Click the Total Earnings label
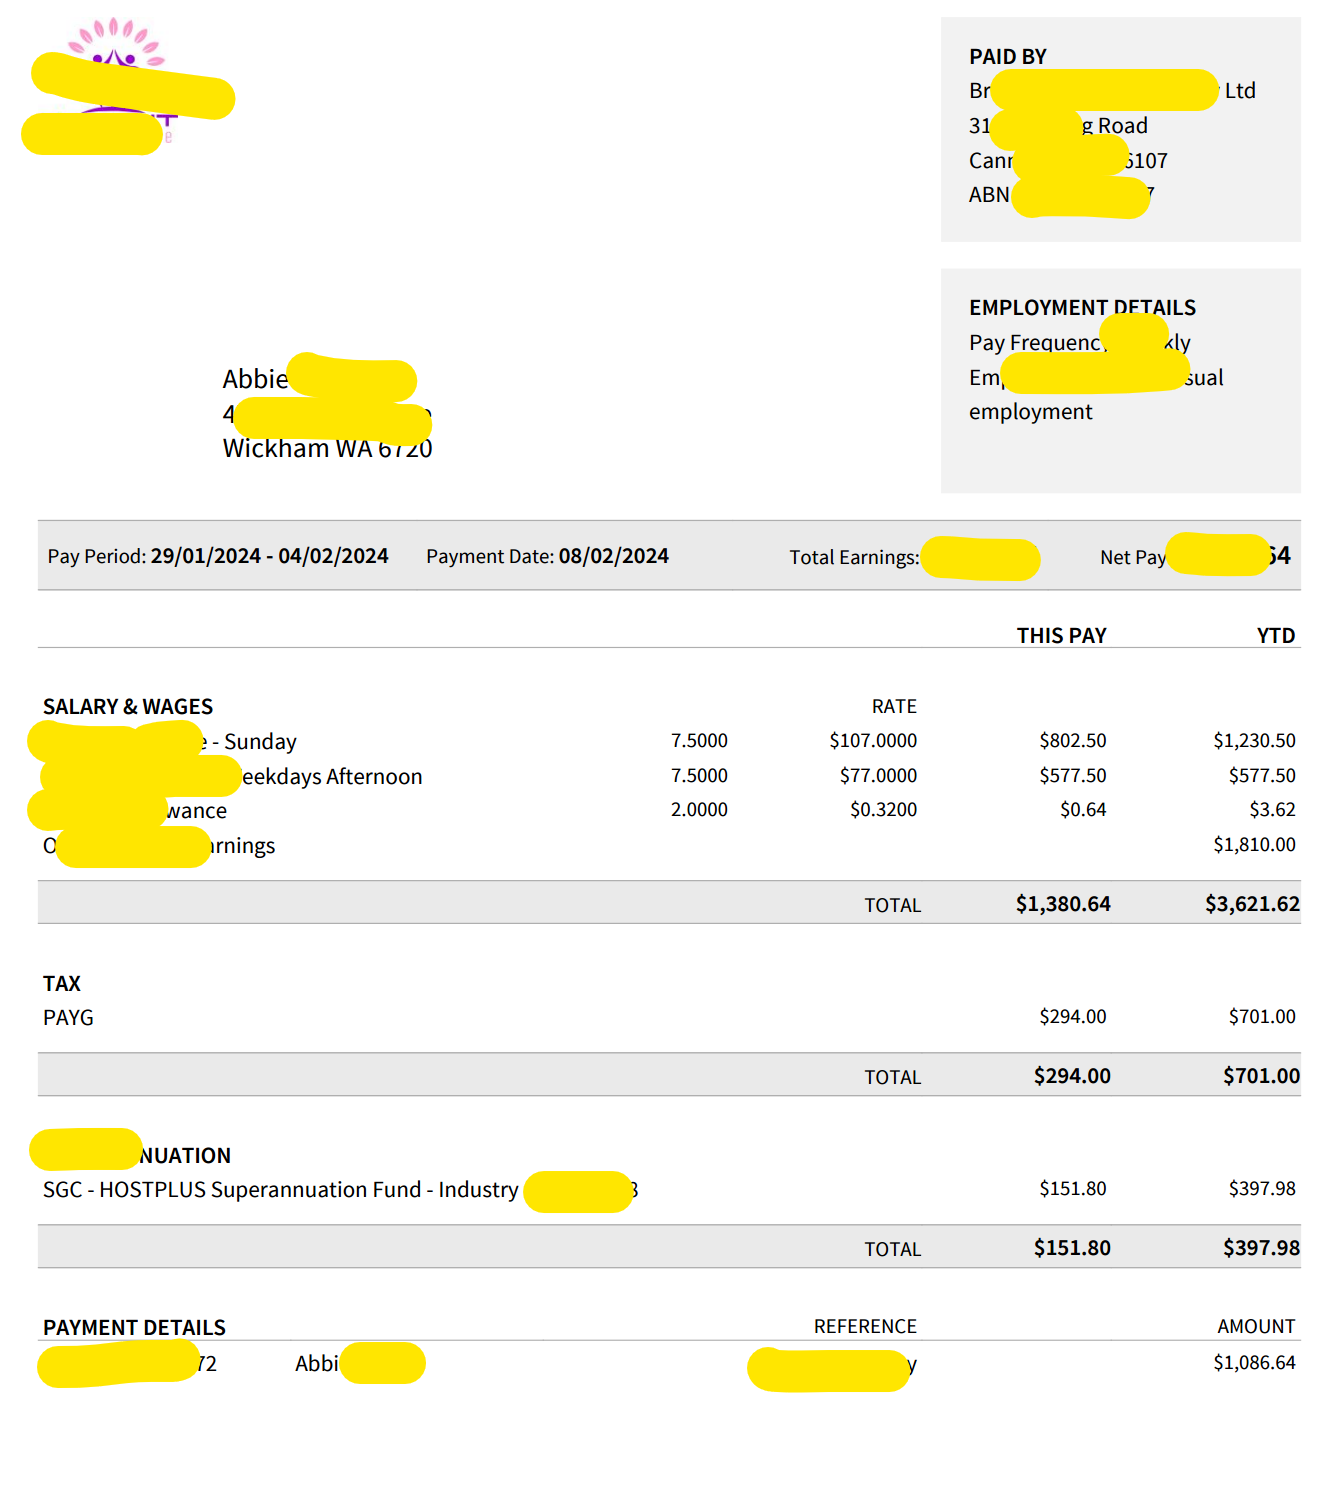The height and width of the screenshot is (1512, 1330). click(x=853, y=557)
